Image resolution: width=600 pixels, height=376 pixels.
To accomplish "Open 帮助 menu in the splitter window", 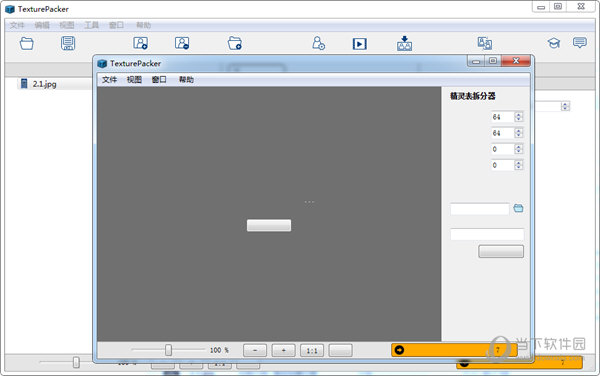I will coord(186,80).
